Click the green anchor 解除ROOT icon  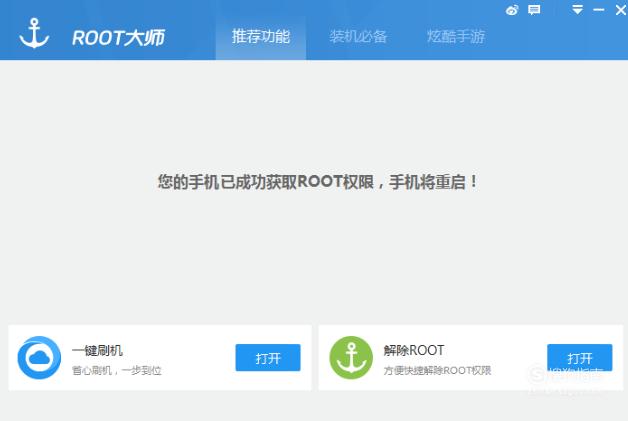[351, 358]
